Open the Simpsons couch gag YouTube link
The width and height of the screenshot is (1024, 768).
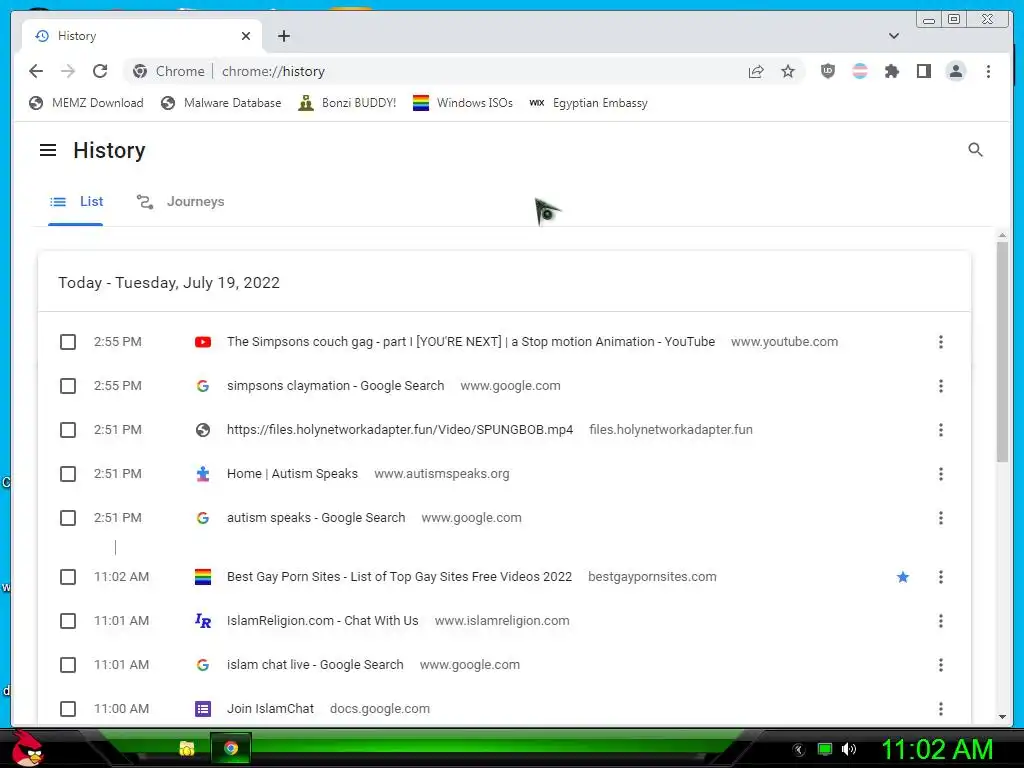(471, 342)
